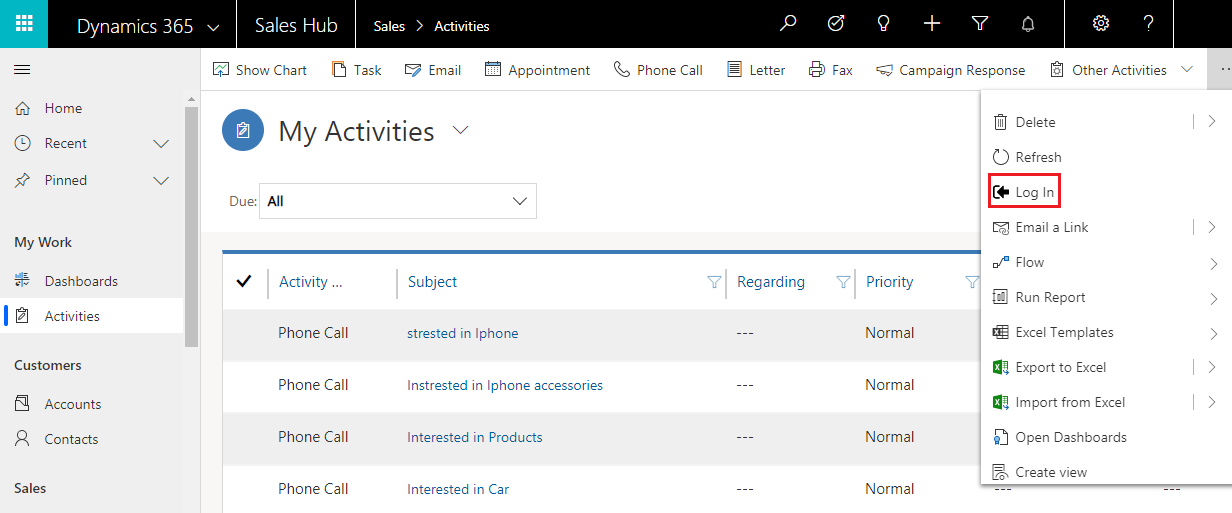The image size is (1232, 513).
Task: Open the app launcher waffle icon
Action: 24,24
